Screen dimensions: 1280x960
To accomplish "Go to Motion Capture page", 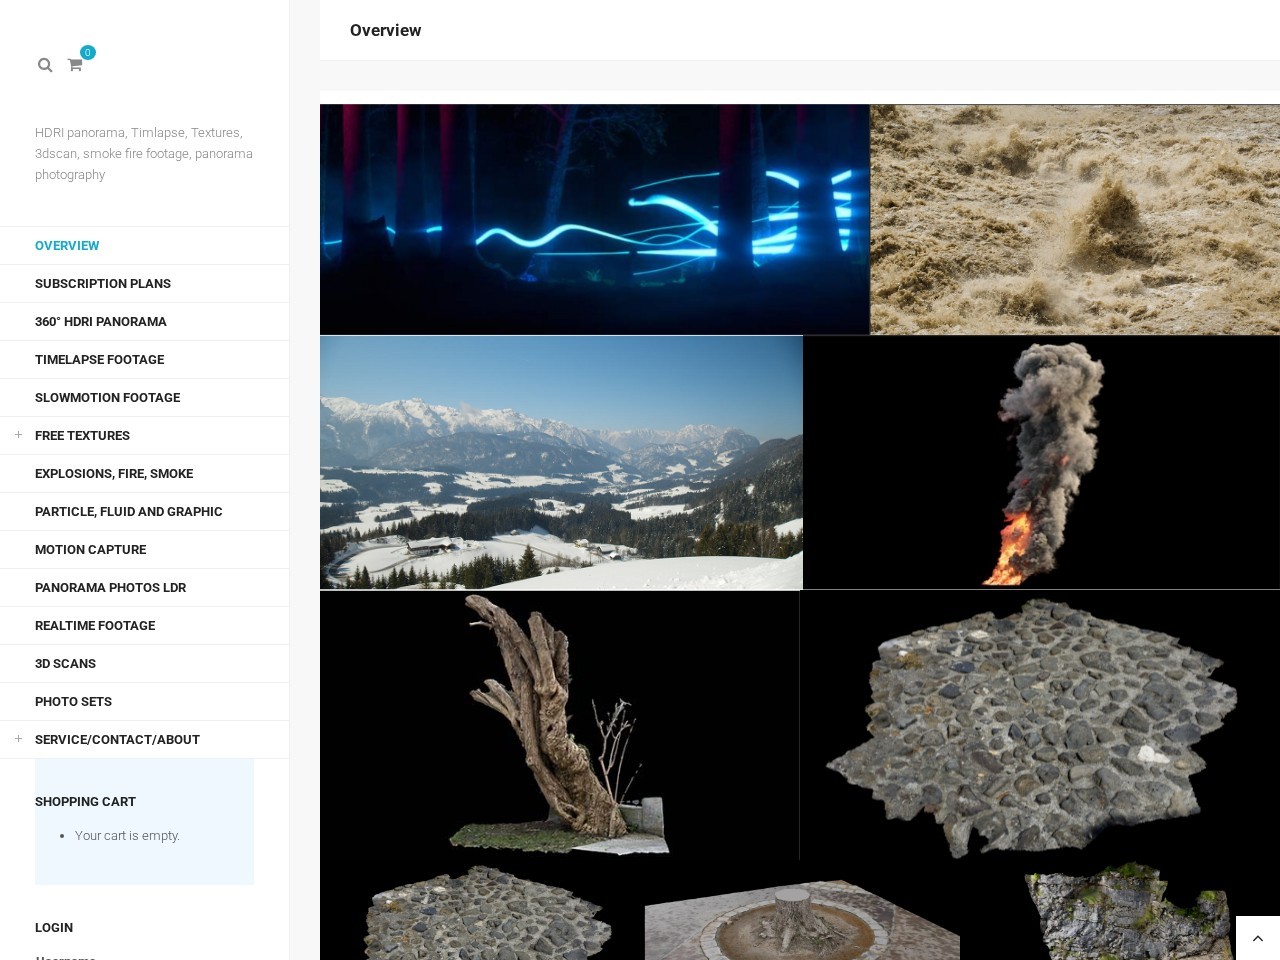I will [90, 550].
